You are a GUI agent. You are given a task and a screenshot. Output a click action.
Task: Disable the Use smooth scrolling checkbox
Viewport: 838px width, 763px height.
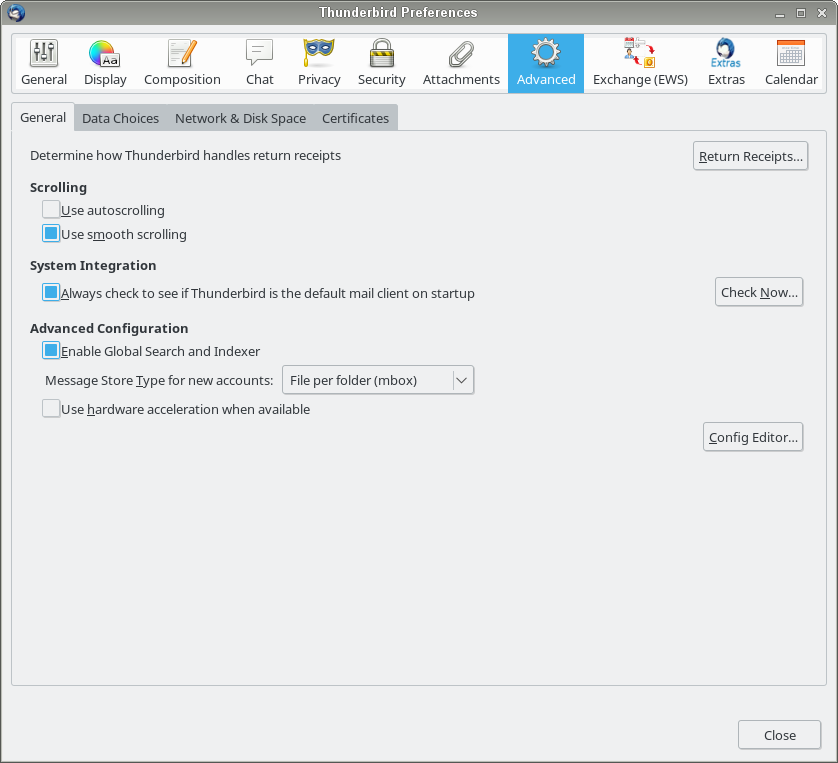tap(51, 234)
